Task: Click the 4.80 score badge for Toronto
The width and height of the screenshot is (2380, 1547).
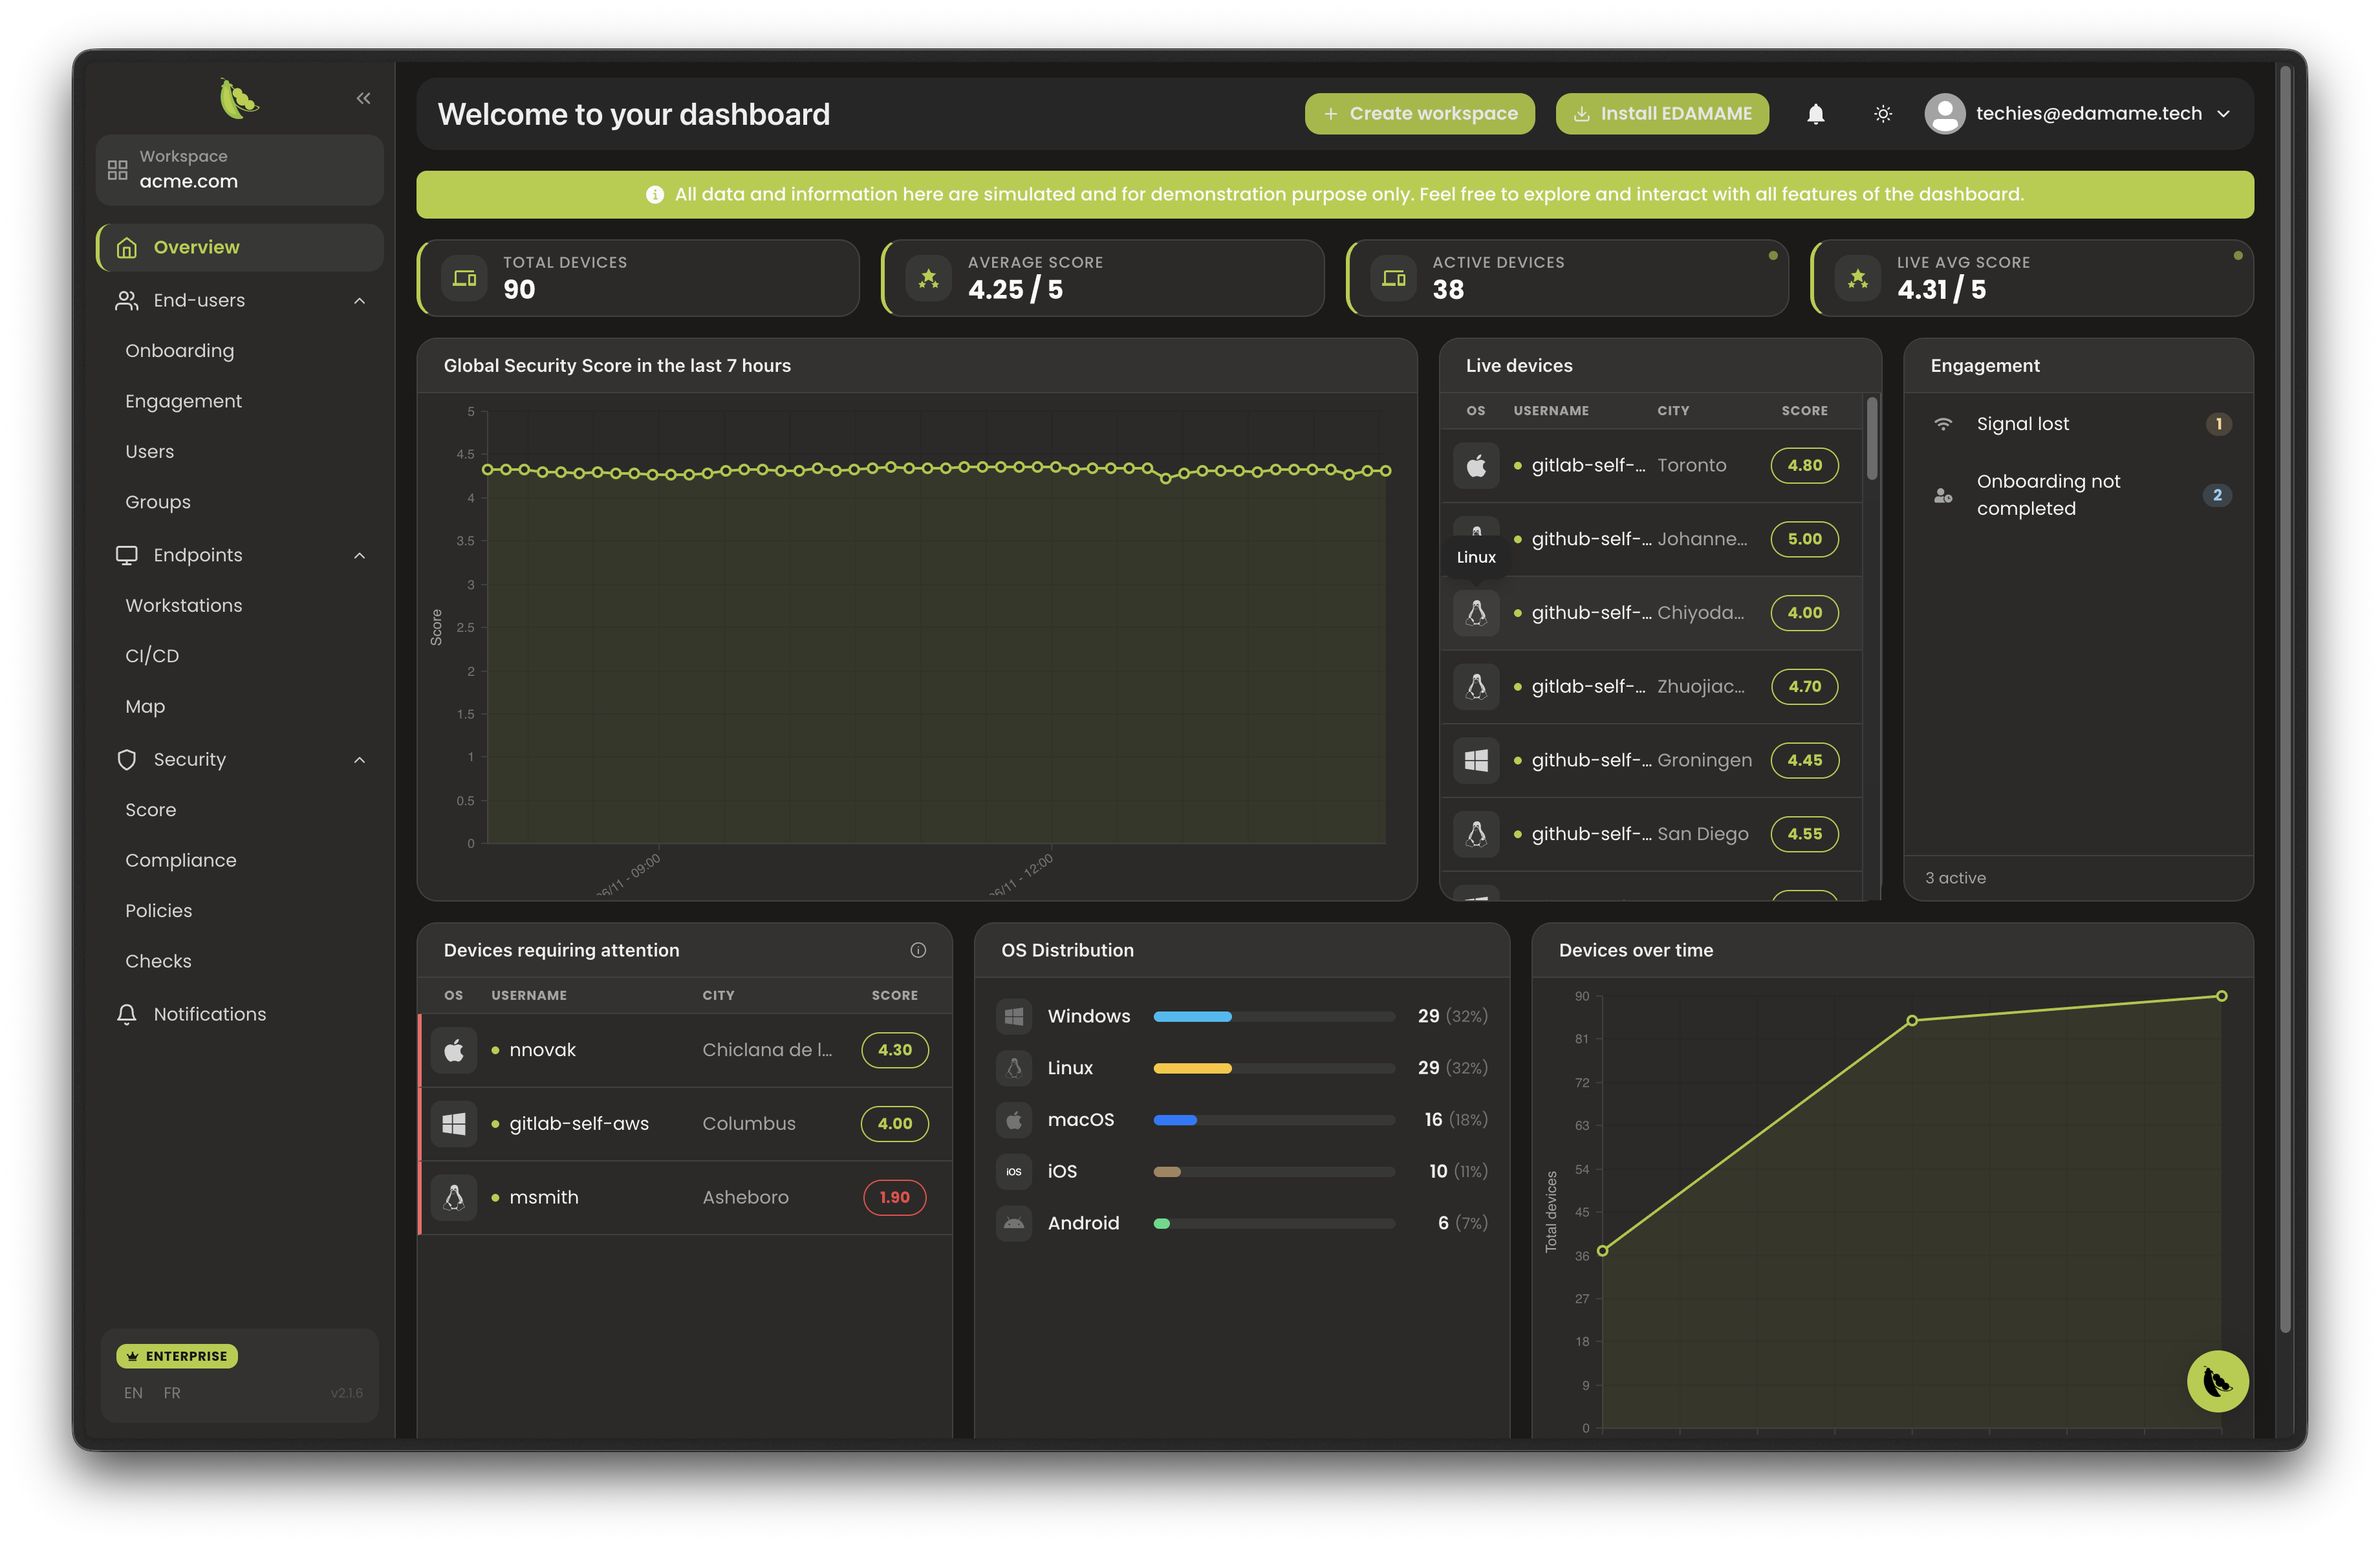Action: 1804,466
